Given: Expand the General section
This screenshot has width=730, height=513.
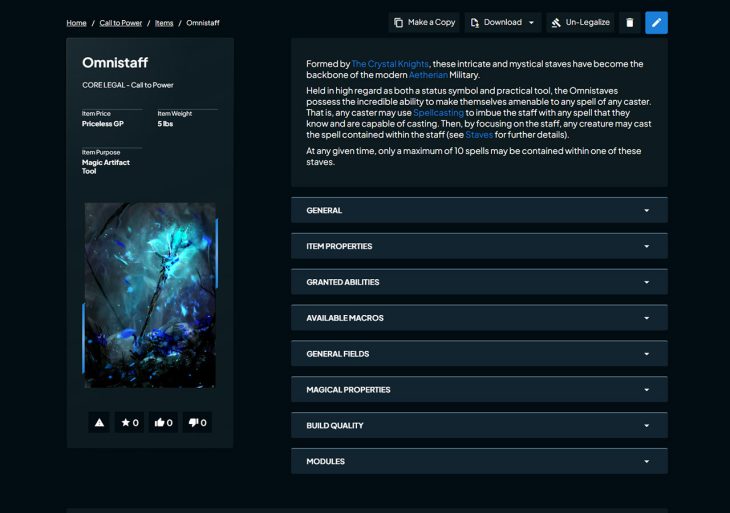Looking at the screenshot, I should tap(479, 210).
